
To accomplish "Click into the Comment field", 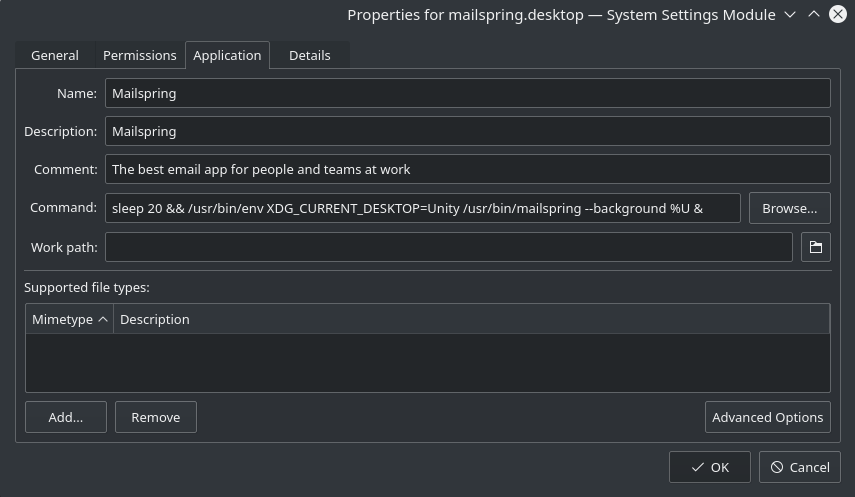I will 467,169.
